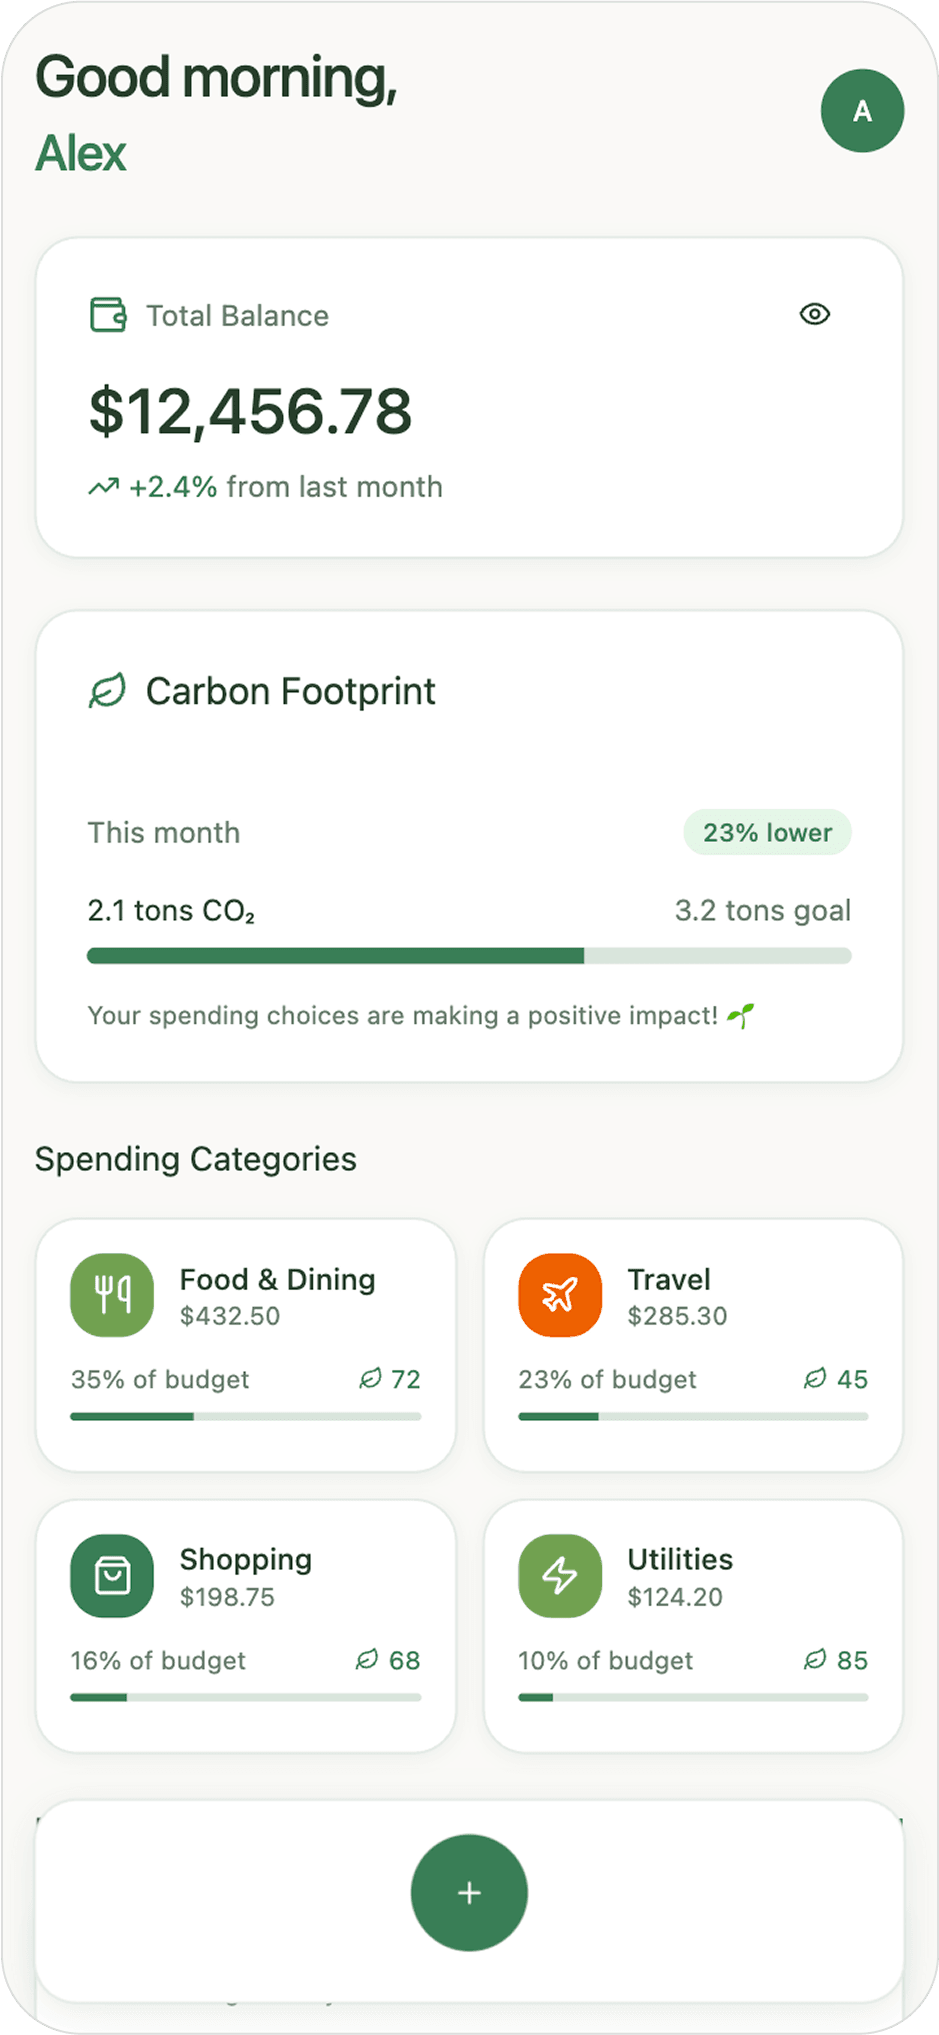Click the 23% lower badge
939x2035 pixels.
tap(767, 832)
